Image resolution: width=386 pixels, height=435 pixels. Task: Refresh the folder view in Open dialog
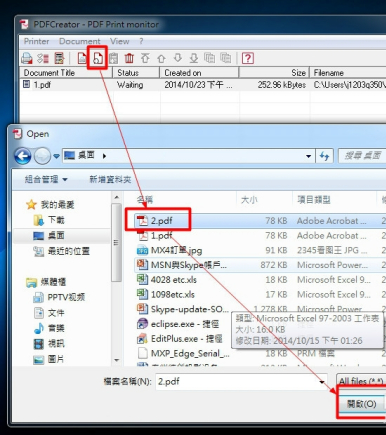324,156
